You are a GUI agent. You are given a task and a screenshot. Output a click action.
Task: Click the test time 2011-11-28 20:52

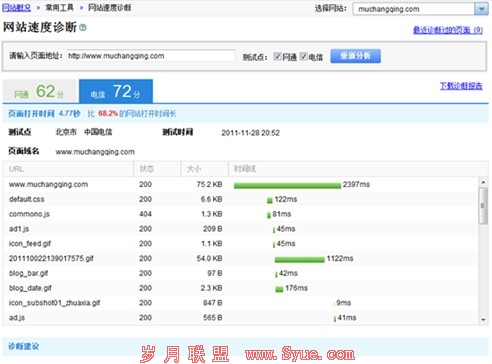tap(250, 133)
